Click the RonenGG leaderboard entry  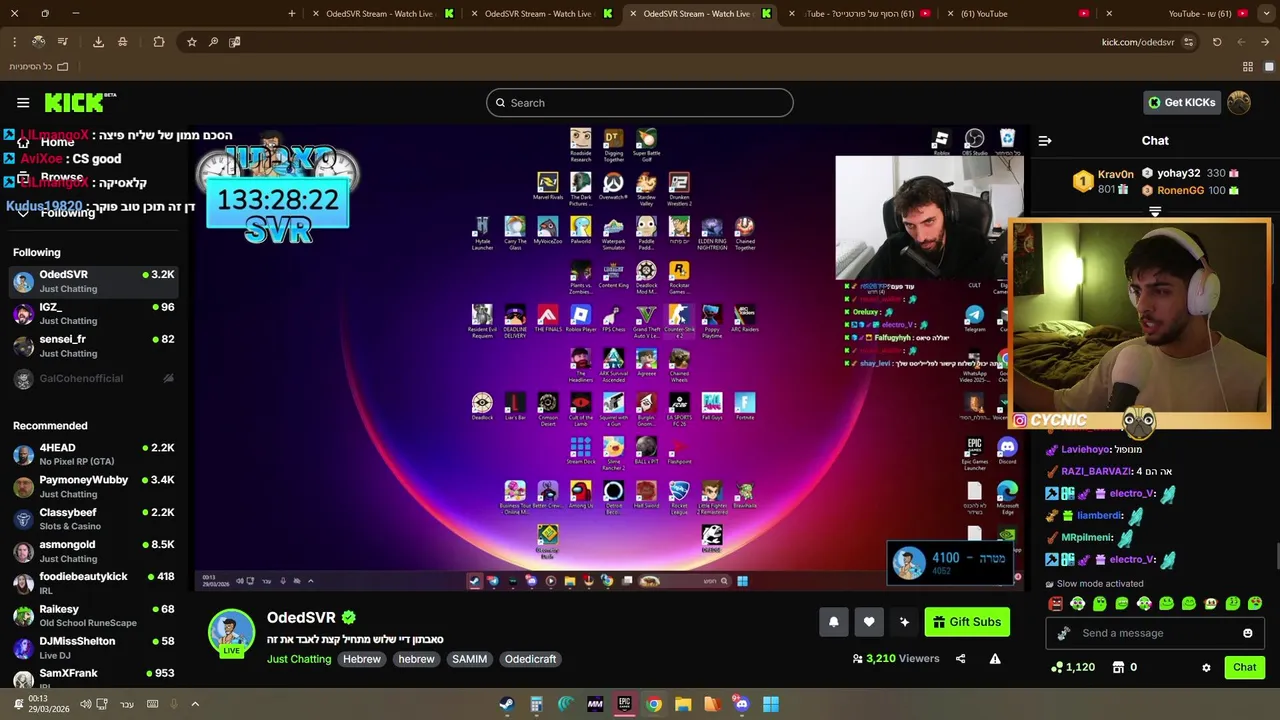(1191, 190)
